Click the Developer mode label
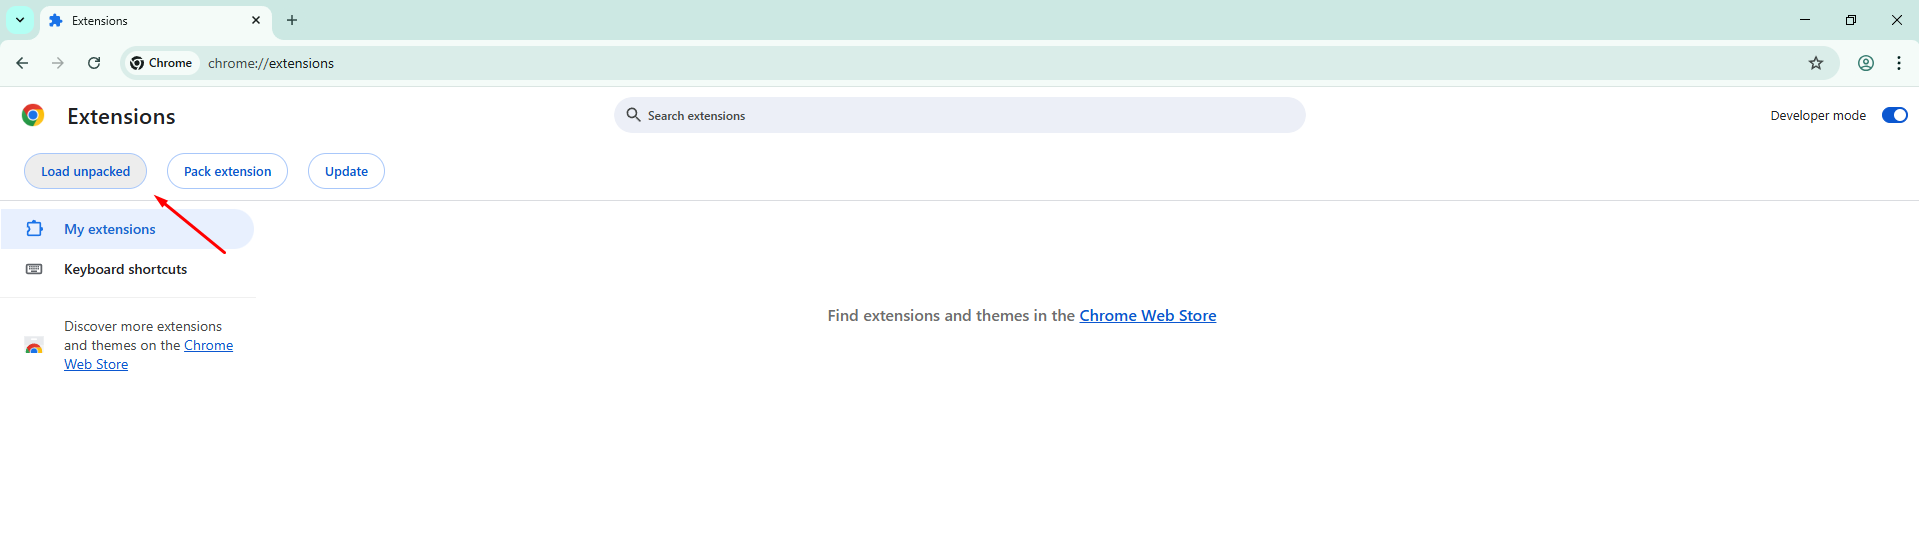This screenshot has height=550, width=1919. [x=1818, y=115]
